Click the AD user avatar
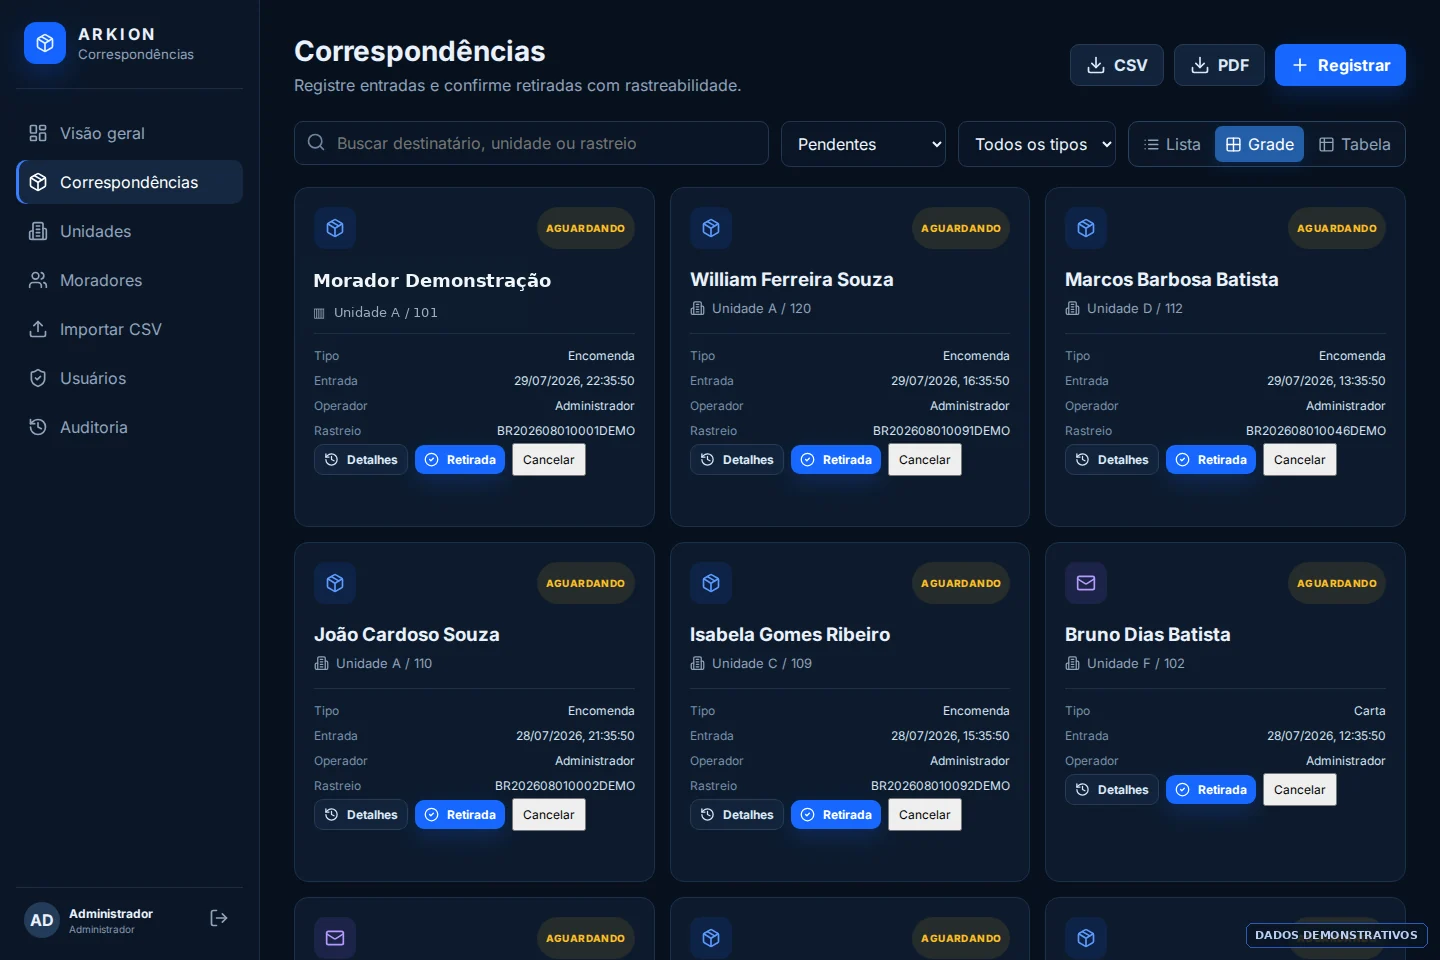Screen dimensions: 1440x960 point(42,920)
